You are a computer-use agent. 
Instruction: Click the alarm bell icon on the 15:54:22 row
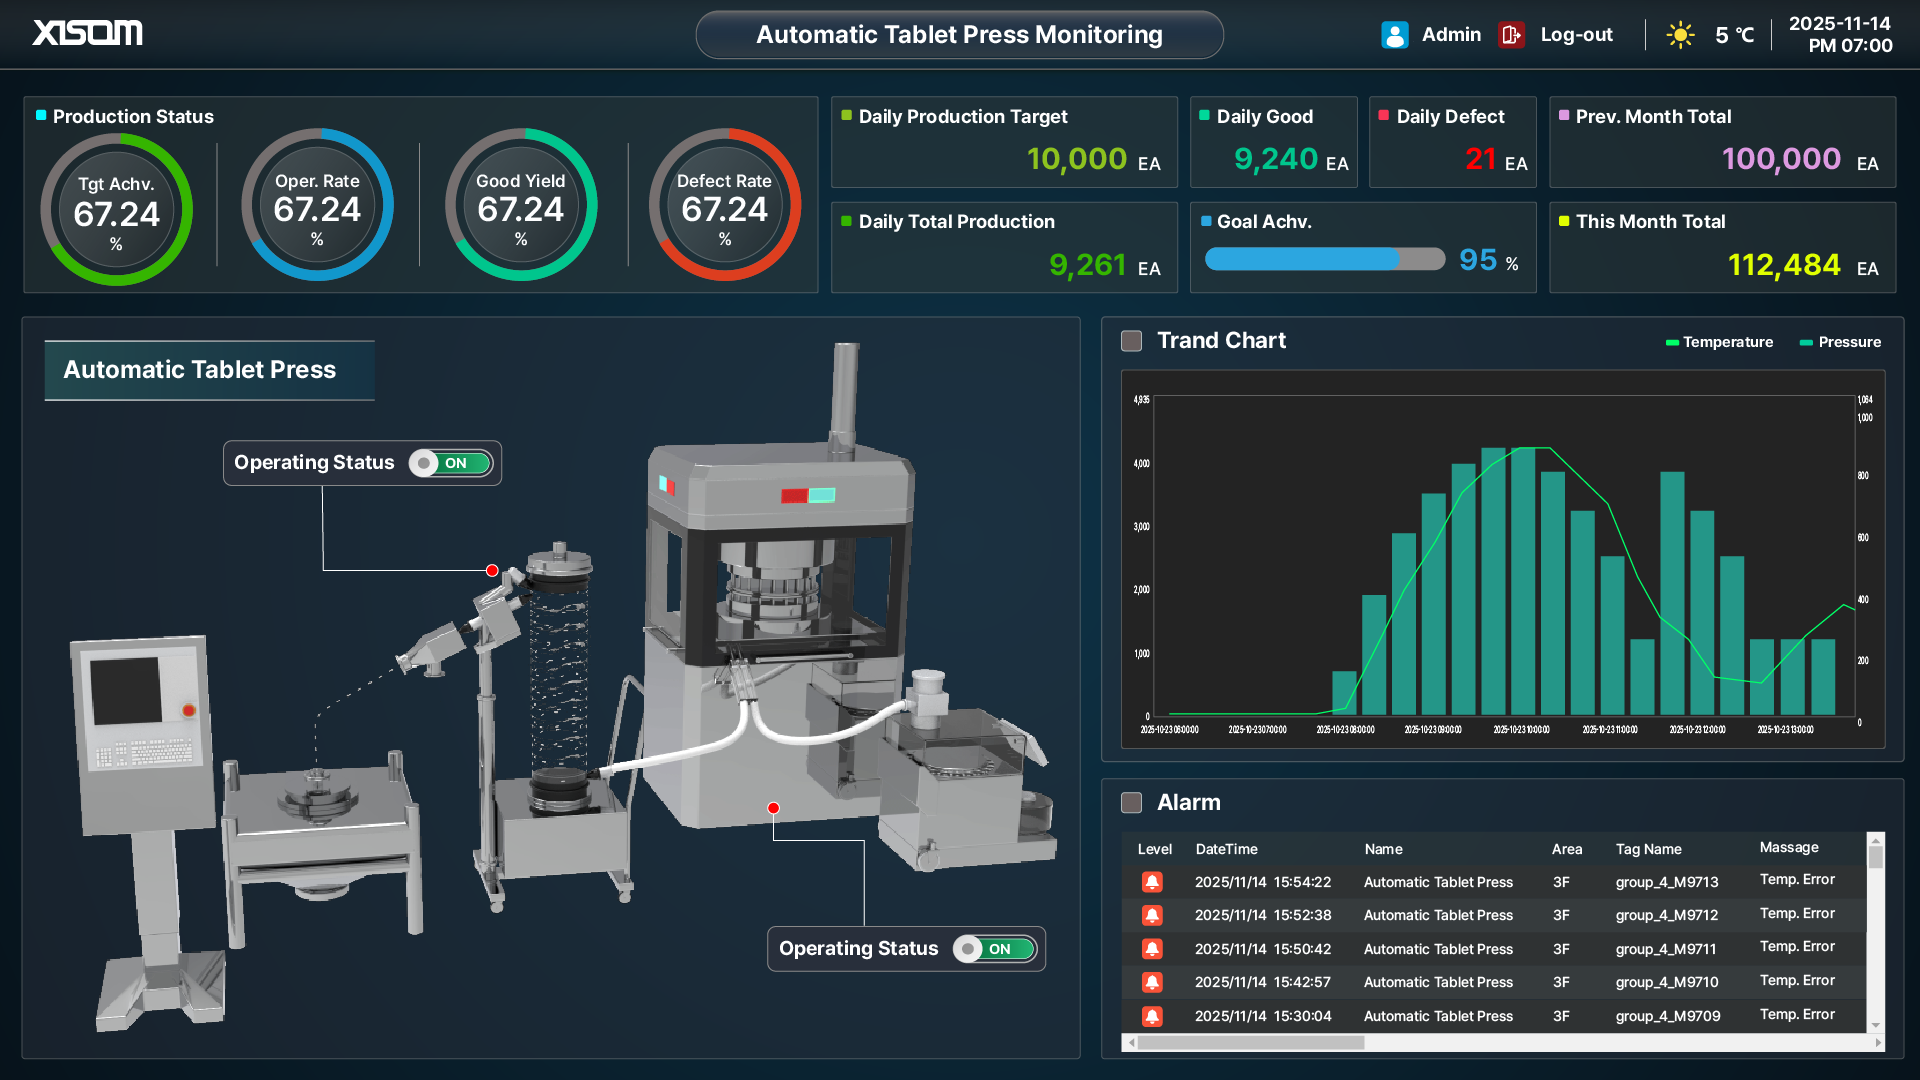(1154, 882)
